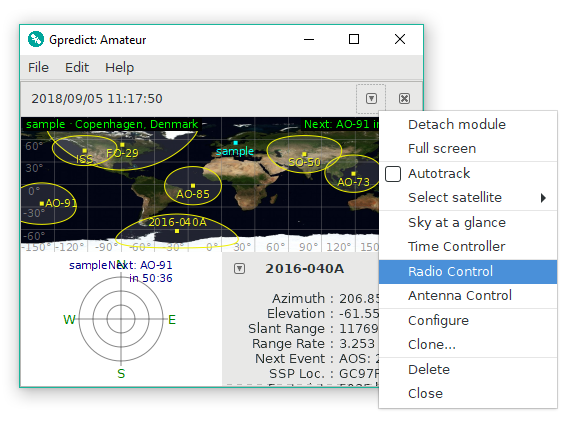Image resolution: width=576 pixels, height=438 pixels.
Task: Click the green 'Next: AO-91' map label
Action: [341, 124]
